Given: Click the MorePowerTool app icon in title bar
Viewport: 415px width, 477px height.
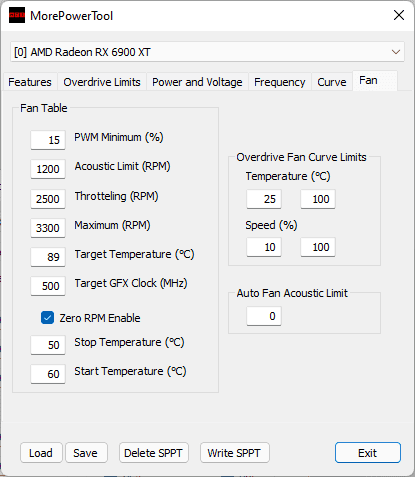Looking at the screenshot, I should tap(17, 15).
